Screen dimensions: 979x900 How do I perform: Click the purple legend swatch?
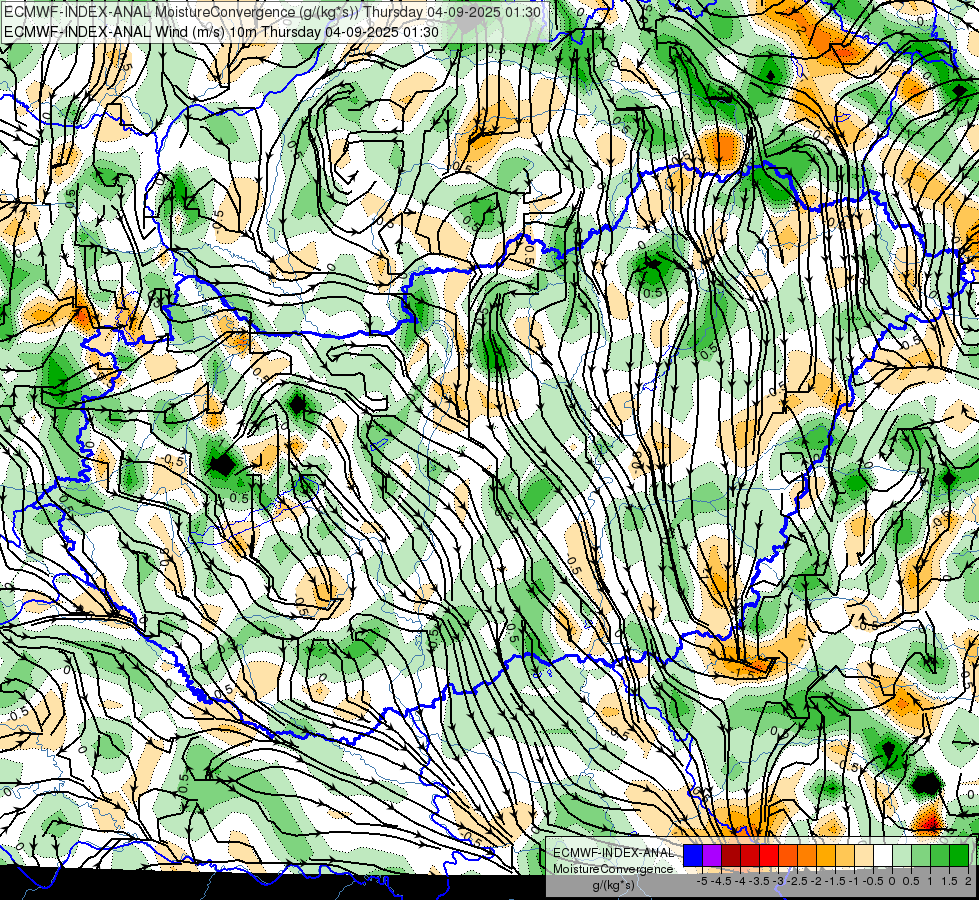(x=712, y=855)
